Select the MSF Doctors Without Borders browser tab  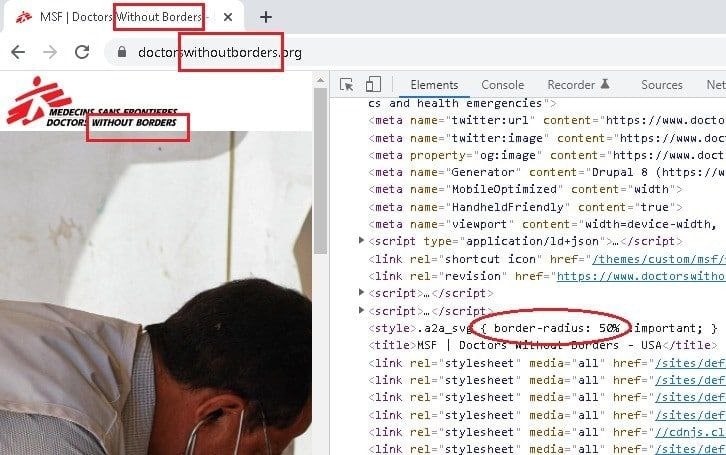[123, 17]
